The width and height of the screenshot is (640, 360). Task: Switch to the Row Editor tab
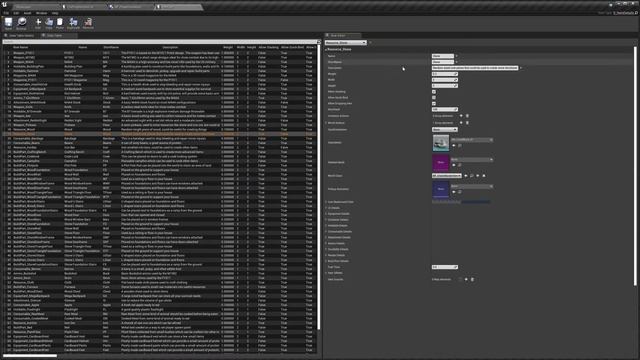point(343,36)
